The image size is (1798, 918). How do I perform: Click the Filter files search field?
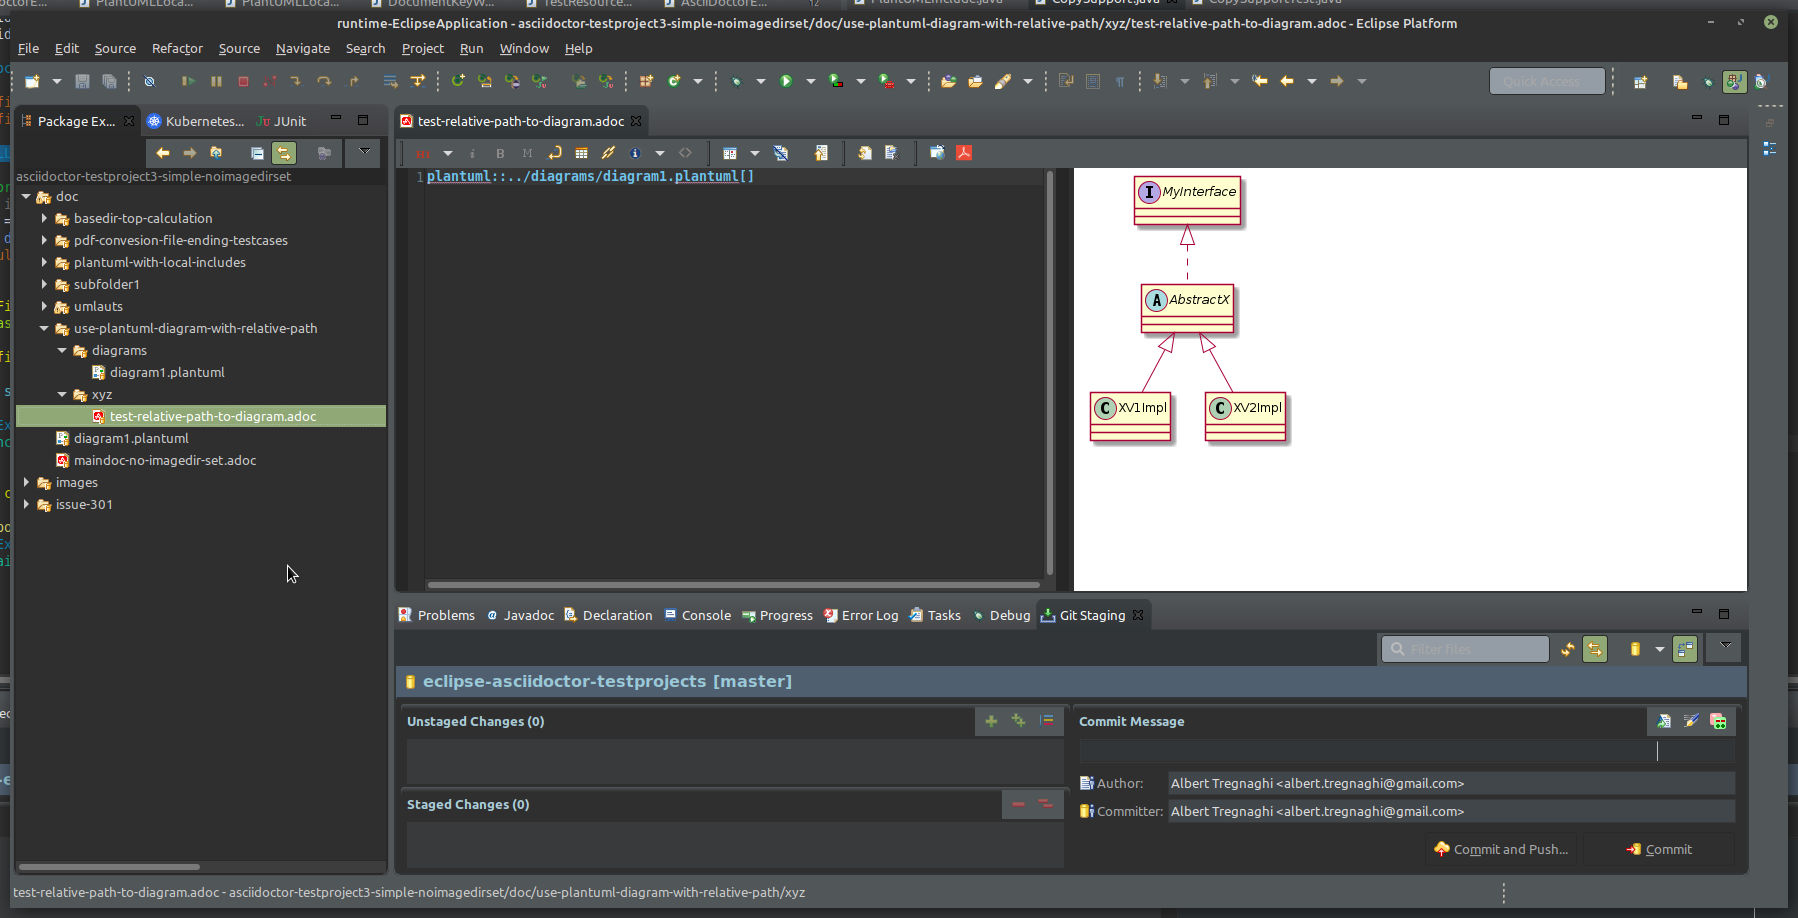pyautogui.click(x=1465, y=649)
